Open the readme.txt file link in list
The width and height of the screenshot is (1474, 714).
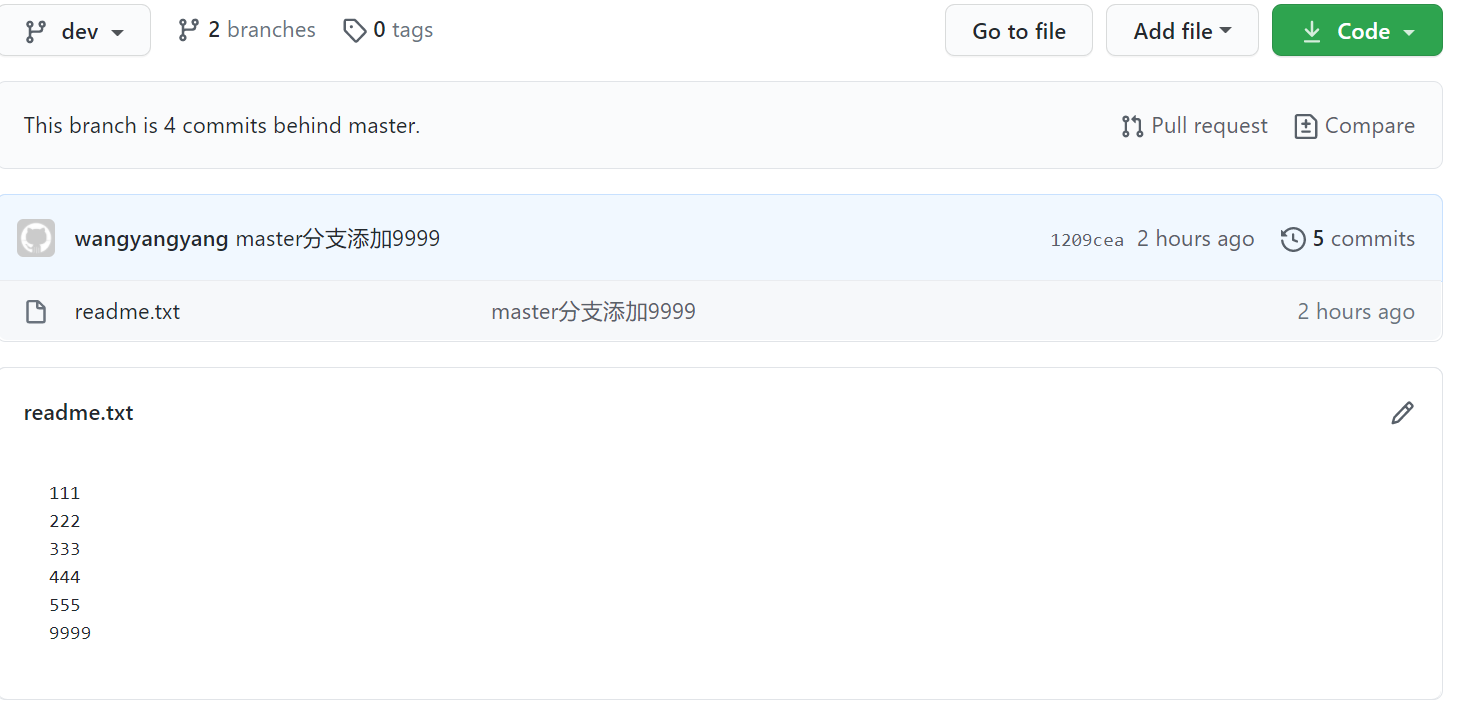pos(127,312)
